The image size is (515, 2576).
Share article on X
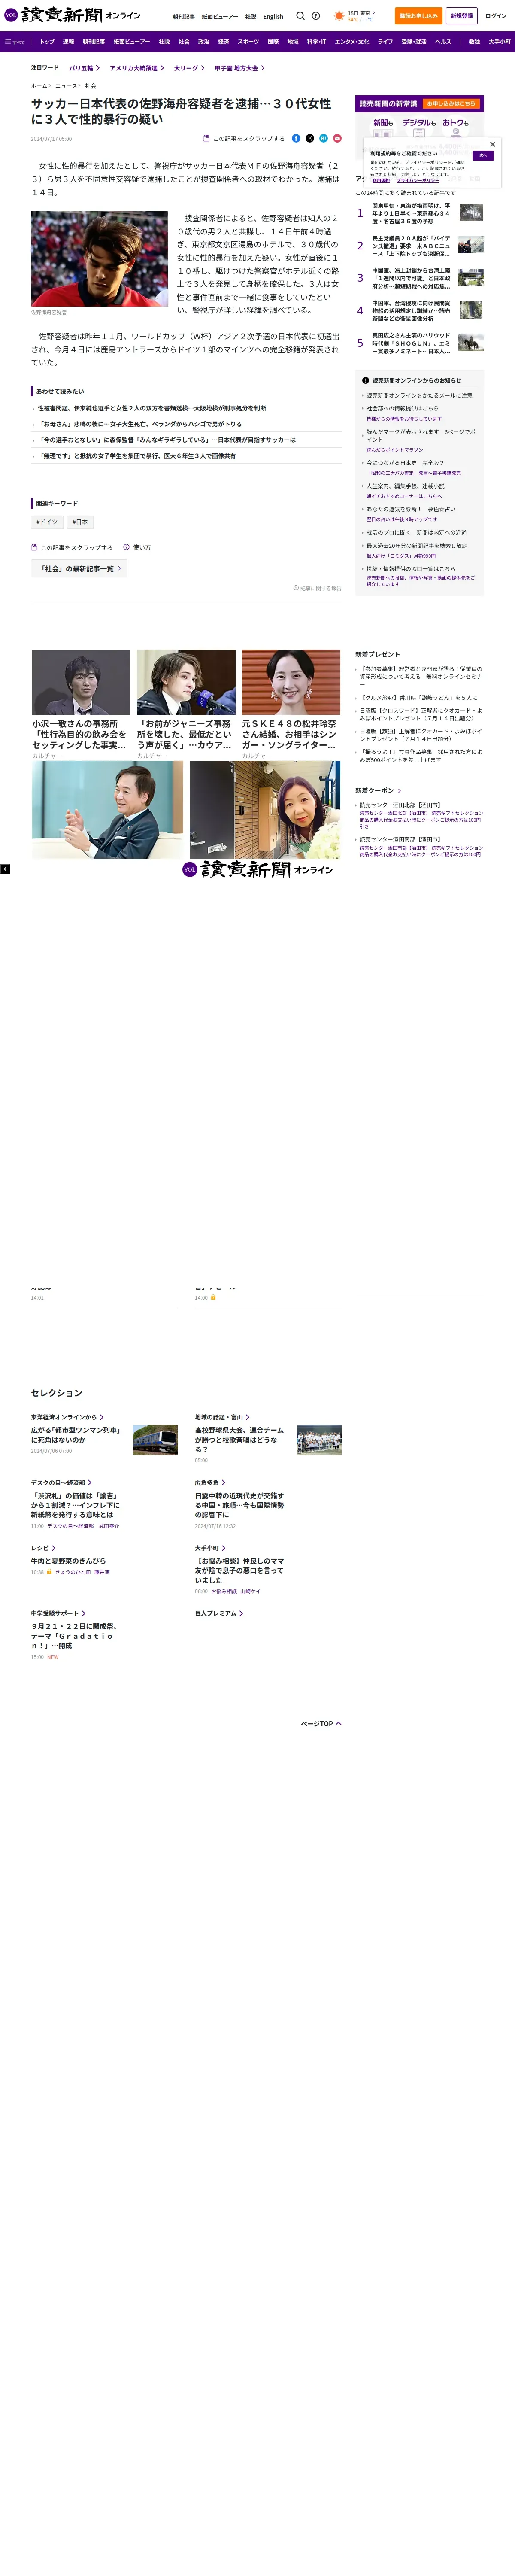click(x=310, y=138)
